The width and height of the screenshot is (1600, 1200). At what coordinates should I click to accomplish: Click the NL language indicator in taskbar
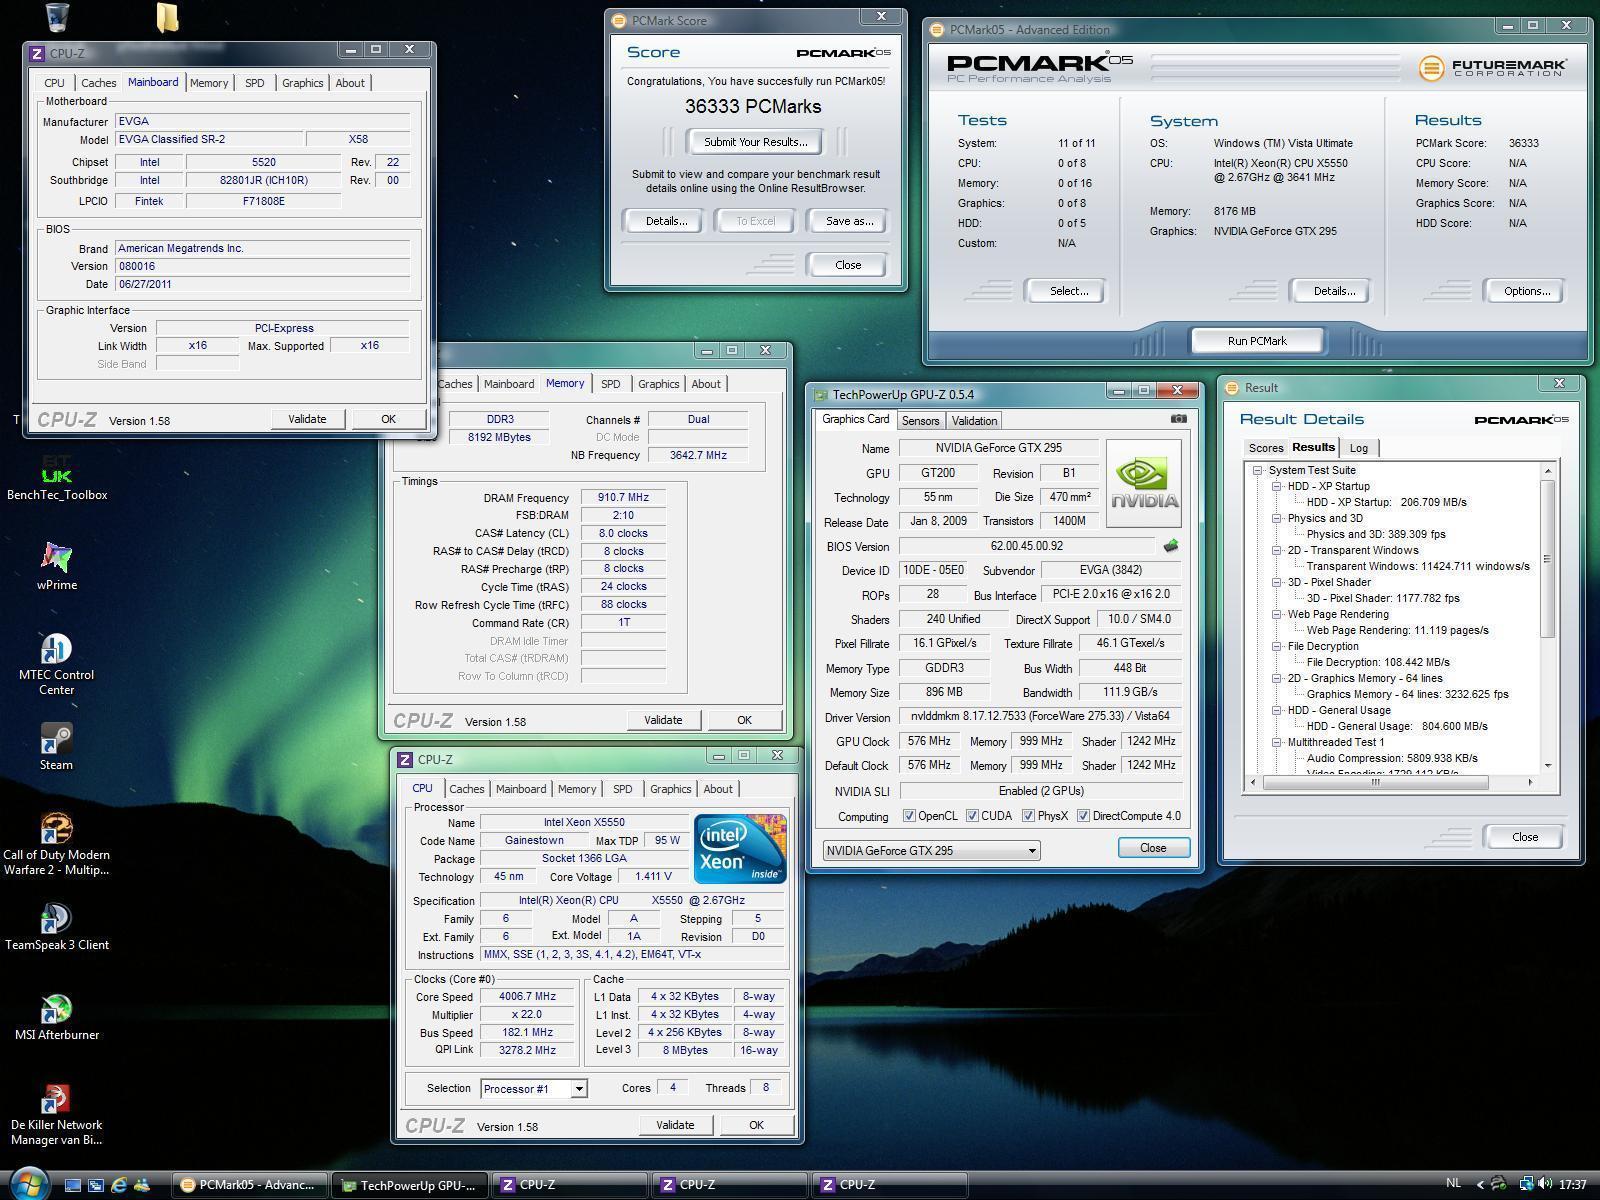coord(1454,1184)
